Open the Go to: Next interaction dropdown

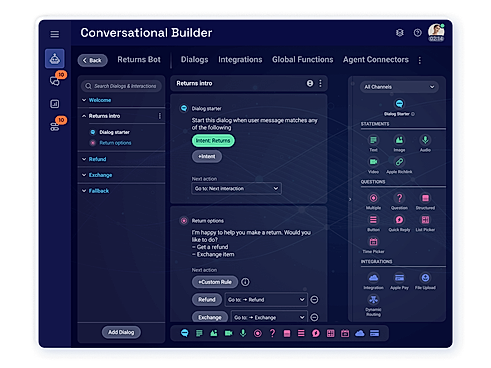point(236,189)
